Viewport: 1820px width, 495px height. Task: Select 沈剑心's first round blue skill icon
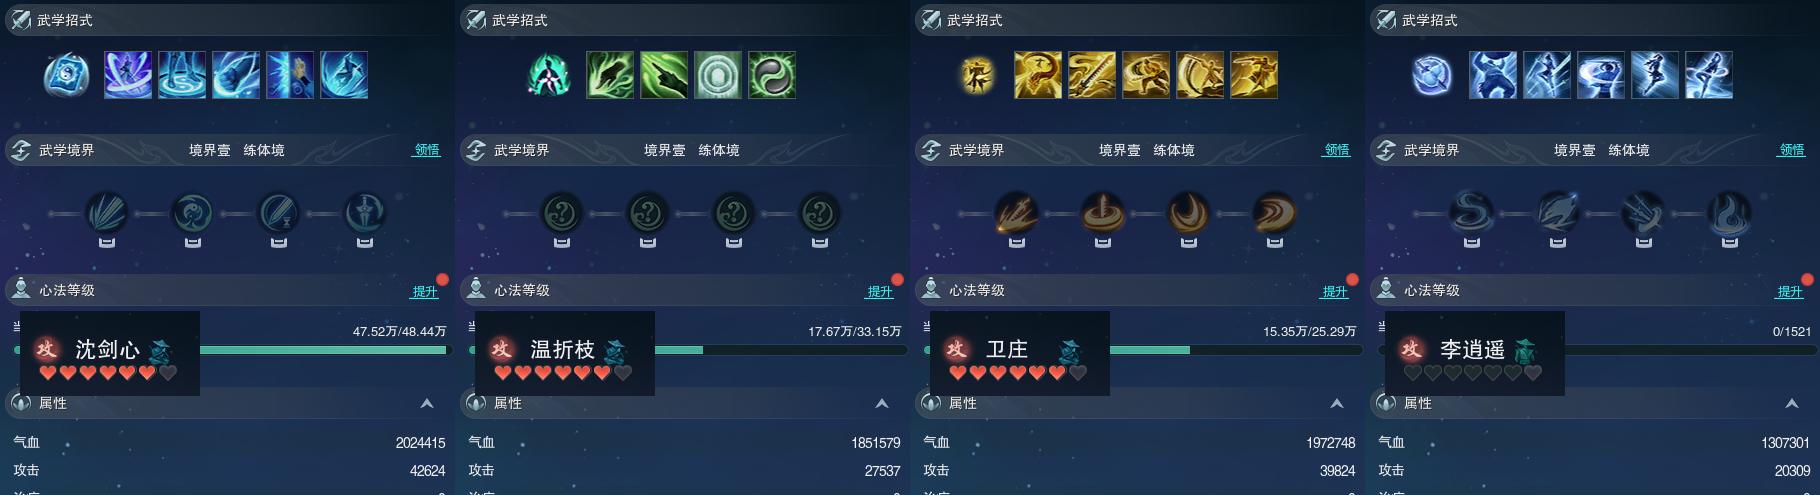pyautogui.click(x=67, y=76)
